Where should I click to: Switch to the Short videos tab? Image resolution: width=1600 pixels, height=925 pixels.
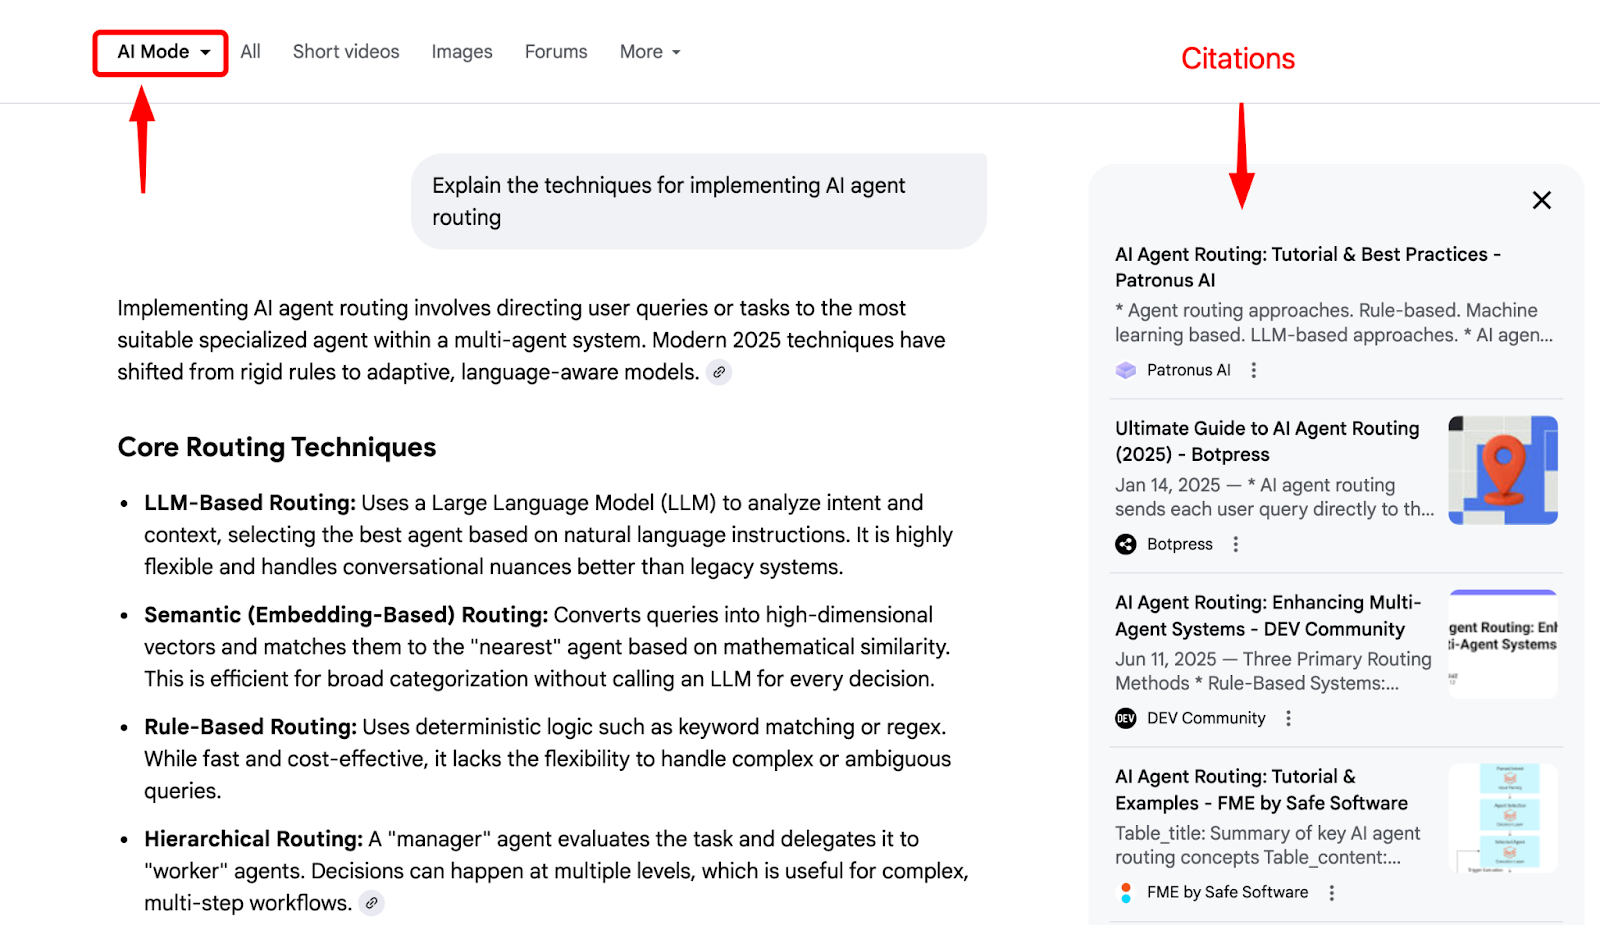click(x=345, y=51)
